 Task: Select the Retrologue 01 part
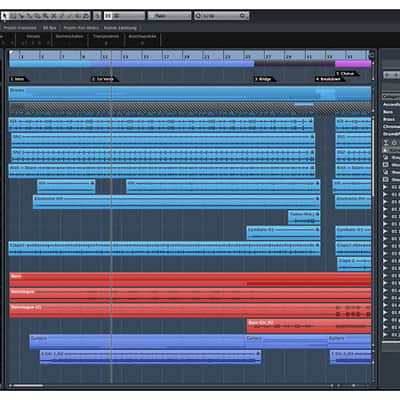click(x=190, y=311)
